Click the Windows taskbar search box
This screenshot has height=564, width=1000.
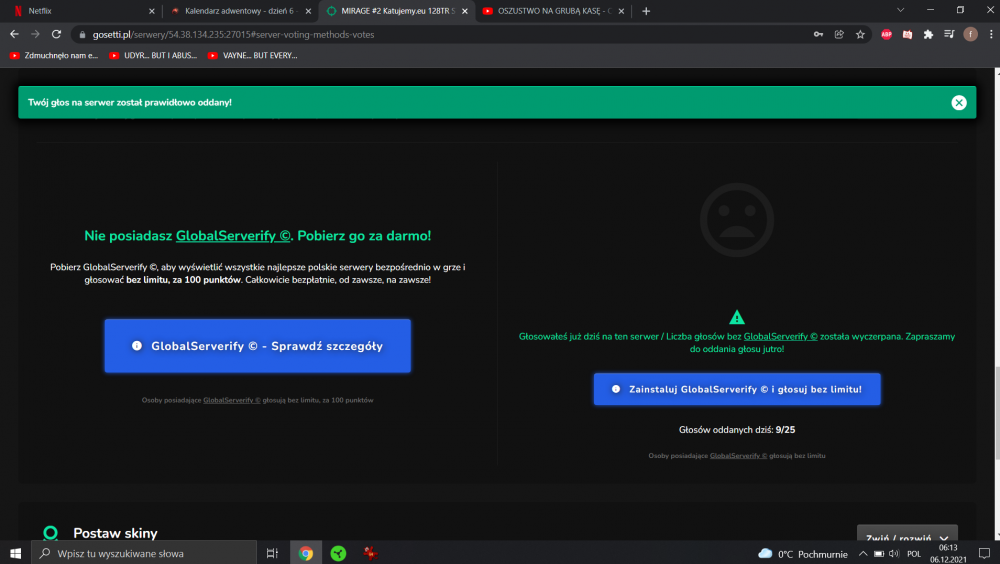pyautogui.click(x=143, y=553)
